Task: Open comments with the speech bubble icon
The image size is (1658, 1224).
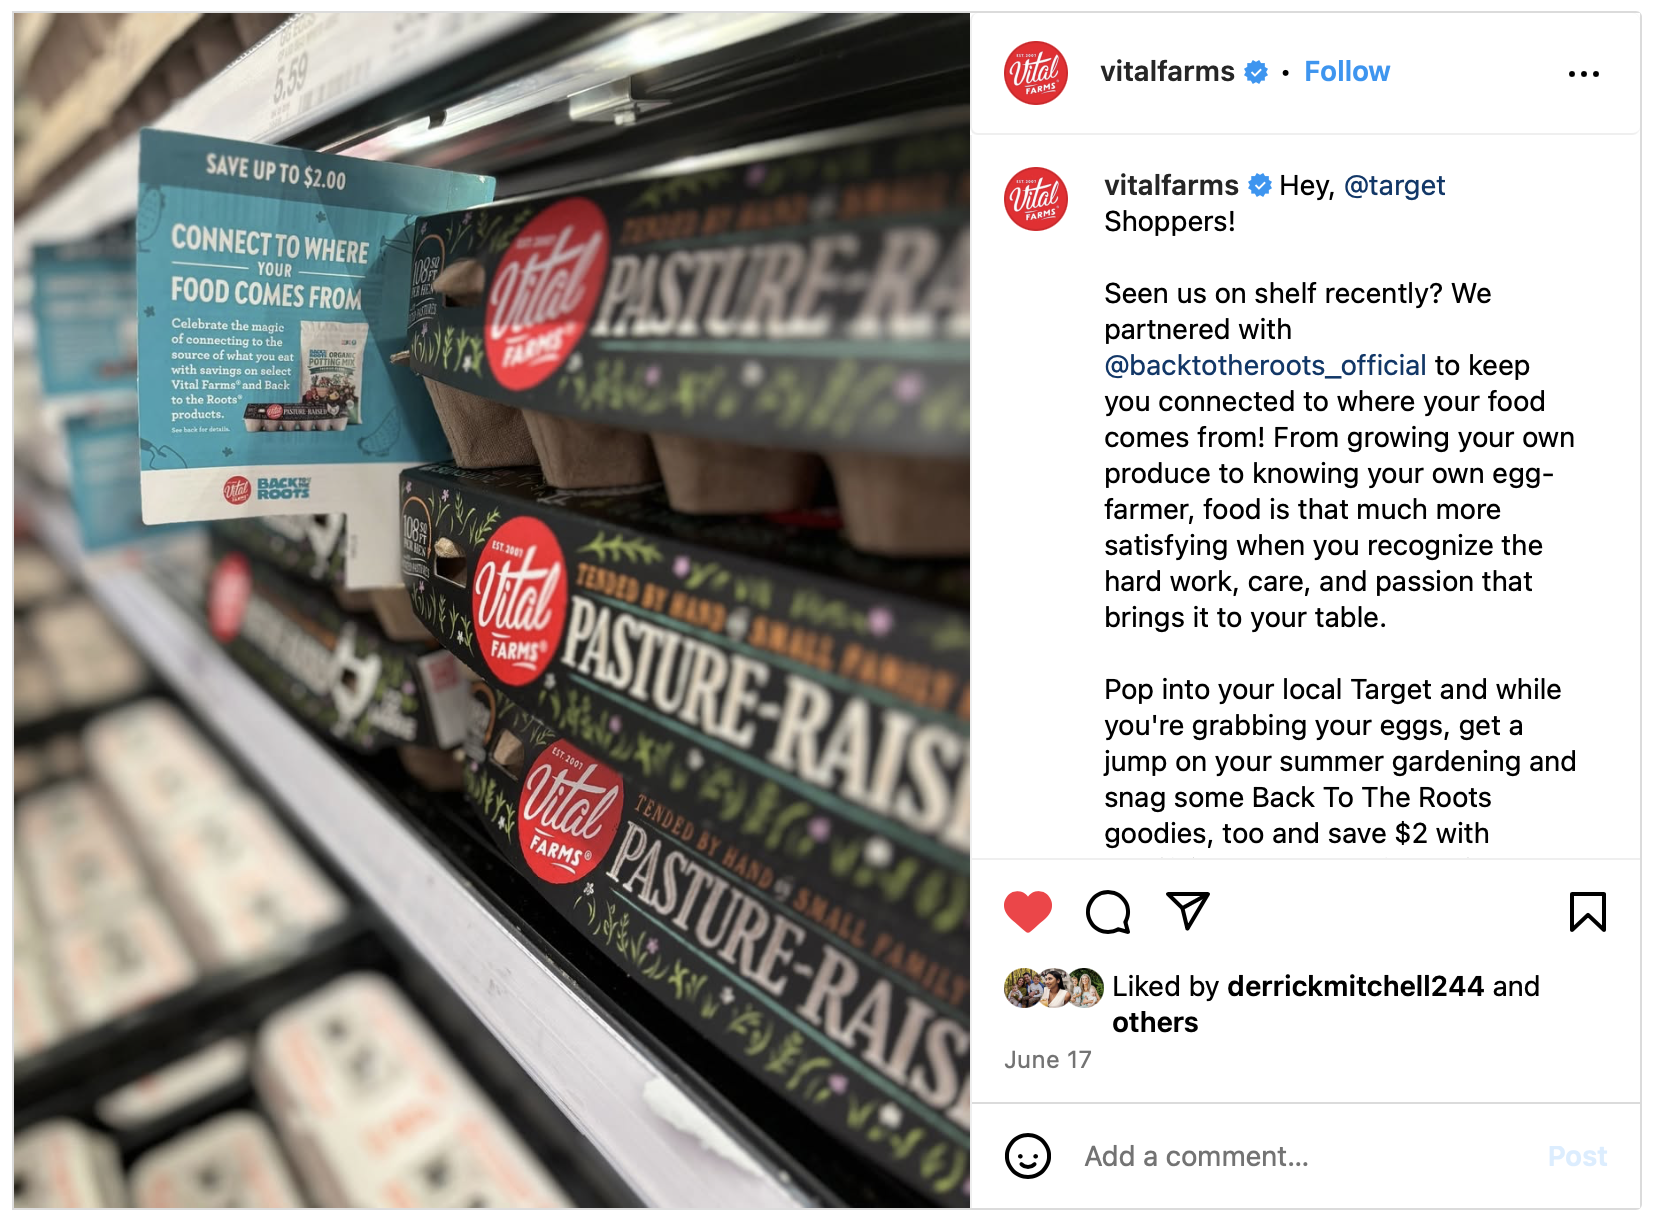Action: point(1108,912)
